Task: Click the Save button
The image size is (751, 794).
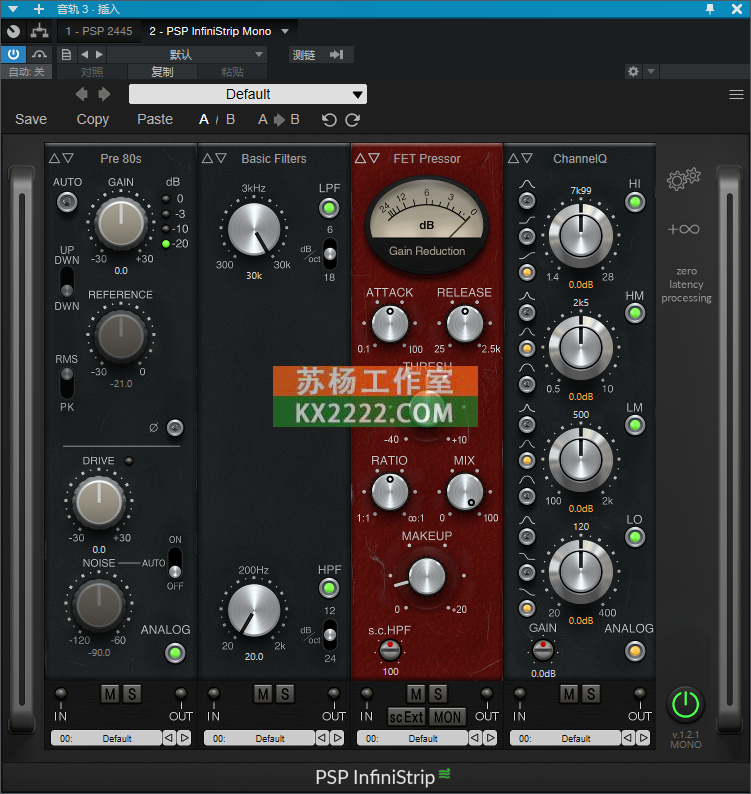Action: 31,119
